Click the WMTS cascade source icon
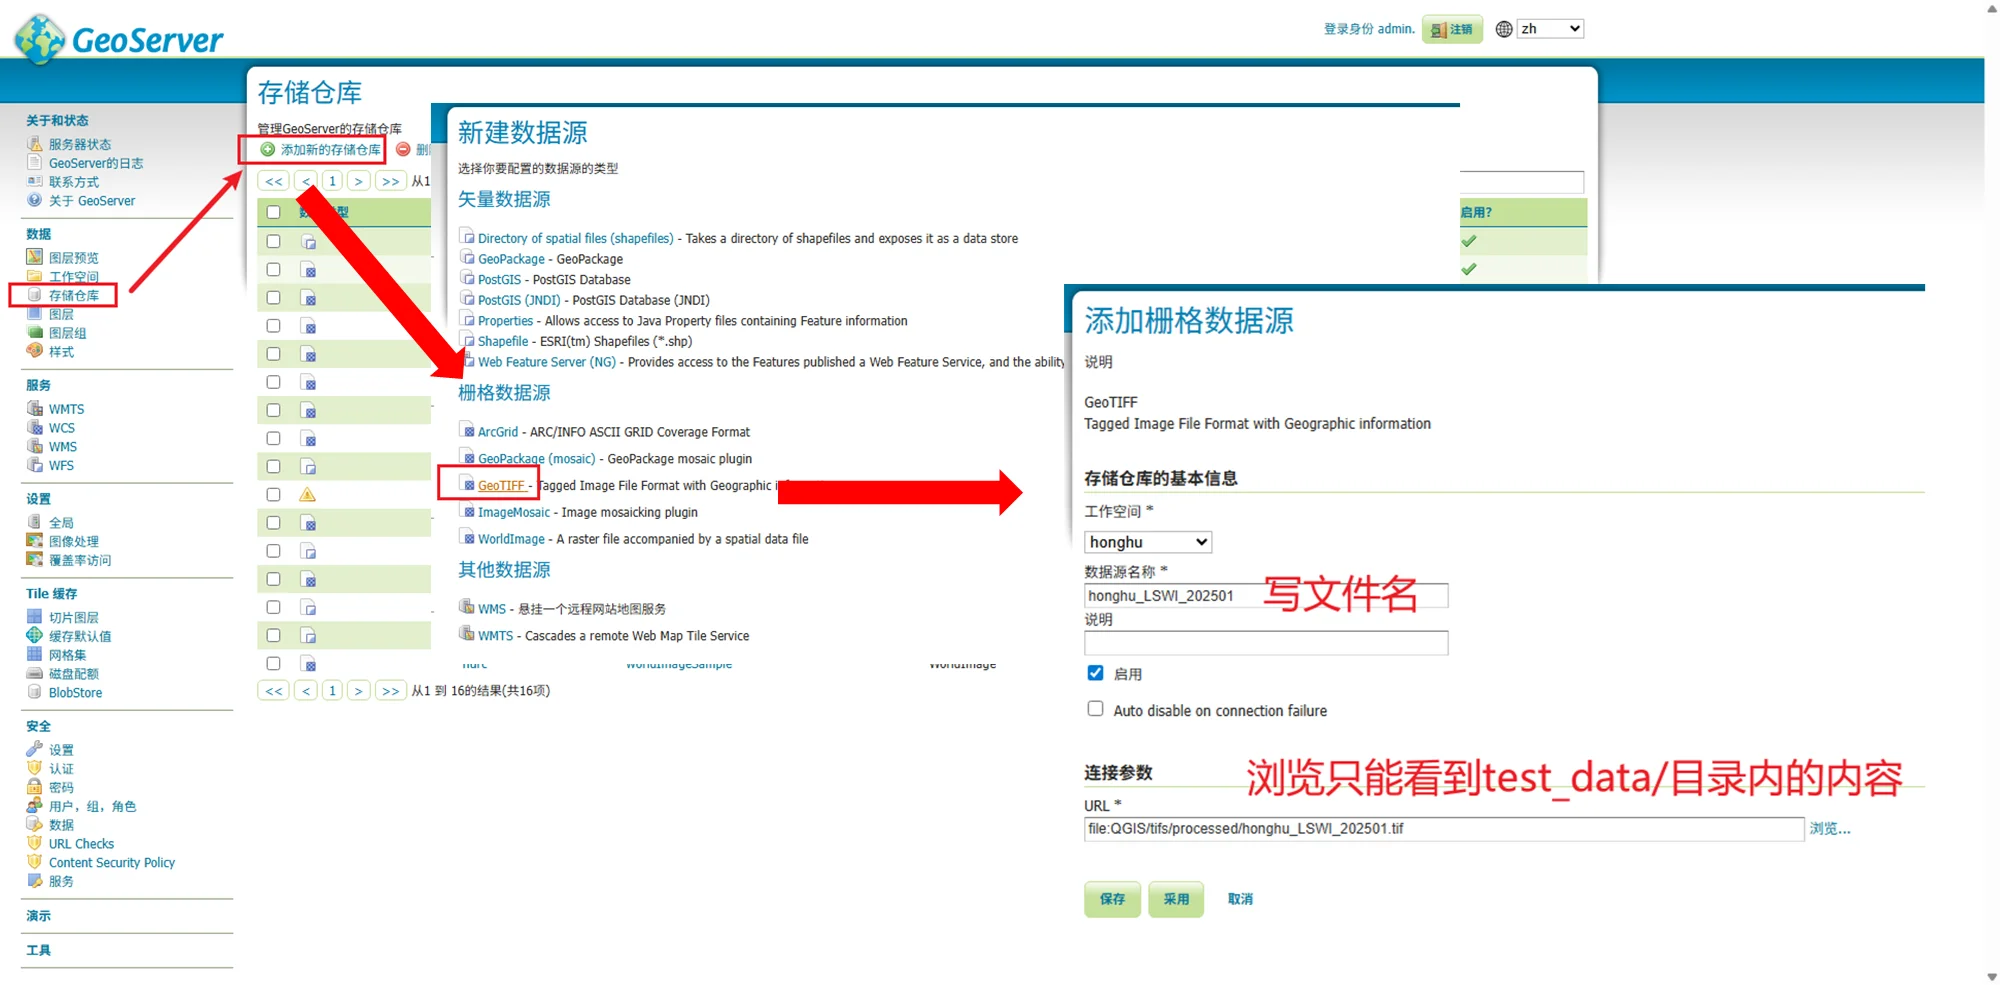 point(467,634)
